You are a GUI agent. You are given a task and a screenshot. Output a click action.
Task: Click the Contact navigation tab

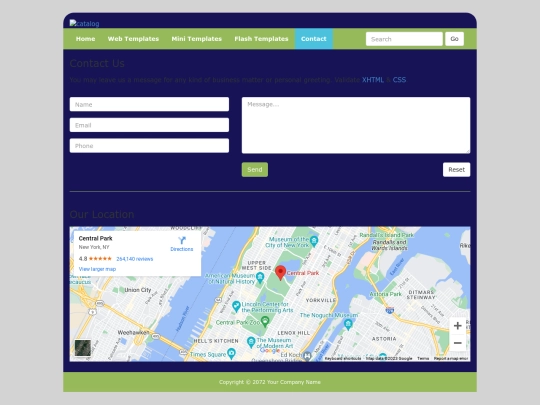[314, 39]
